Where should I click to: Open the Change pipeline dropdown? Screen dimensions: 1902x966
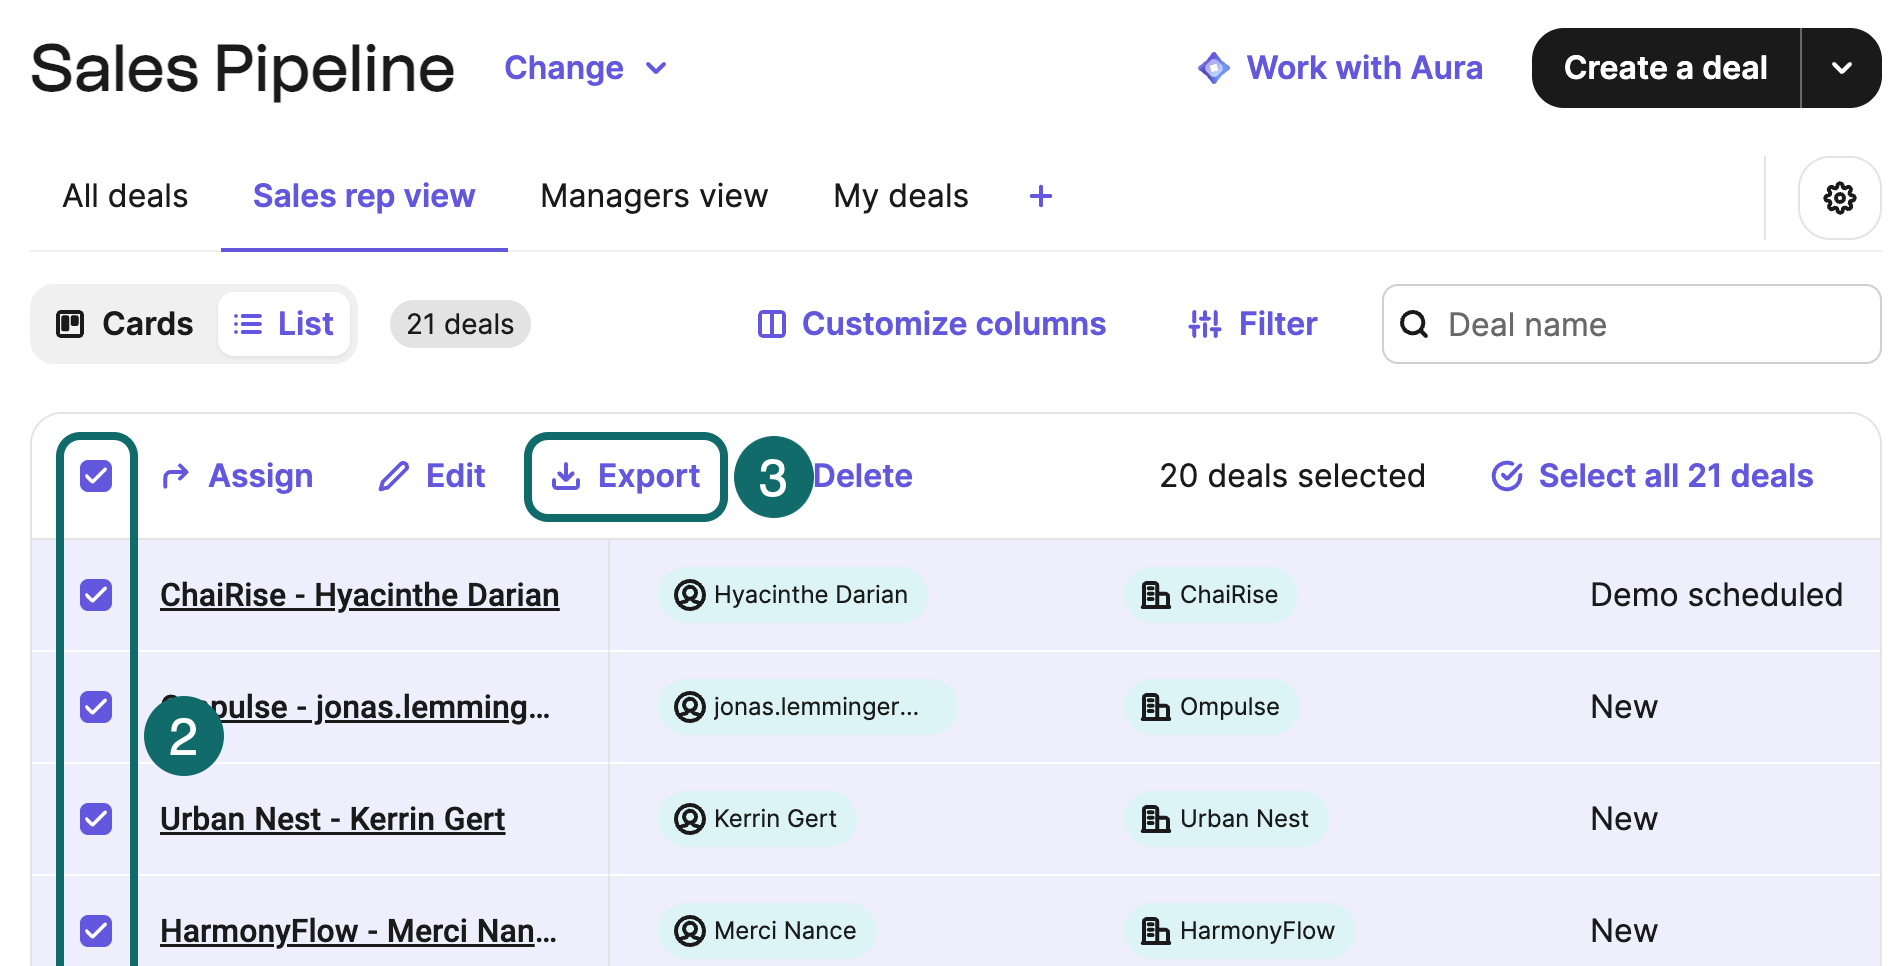(x=586, y=67)
